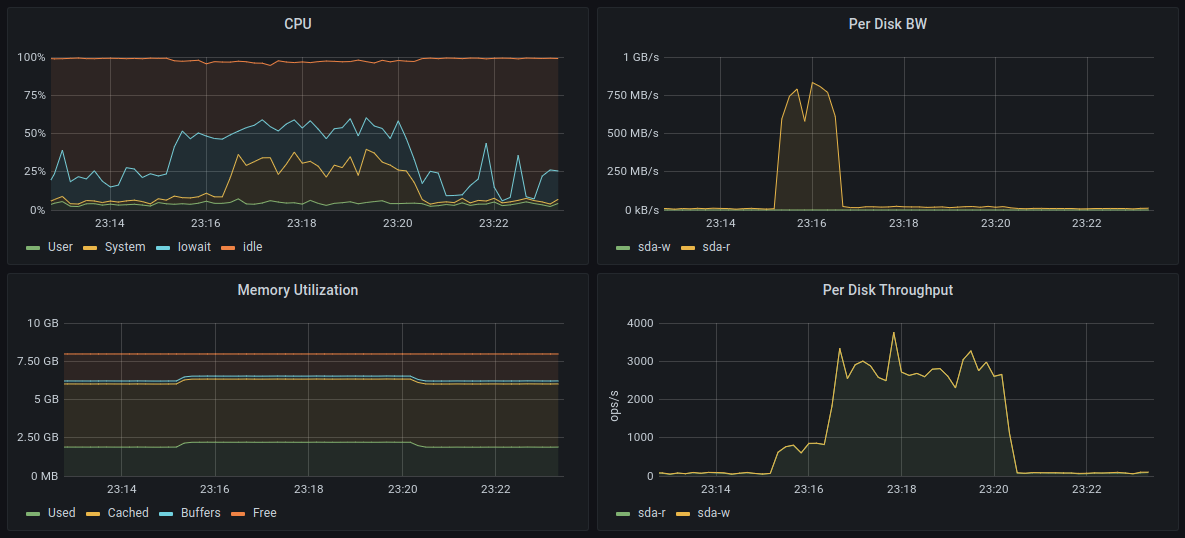Toggle the Buffers label in the Memory legend
The height and width of the screenshot is (538, 1185).
click(199, 513)
